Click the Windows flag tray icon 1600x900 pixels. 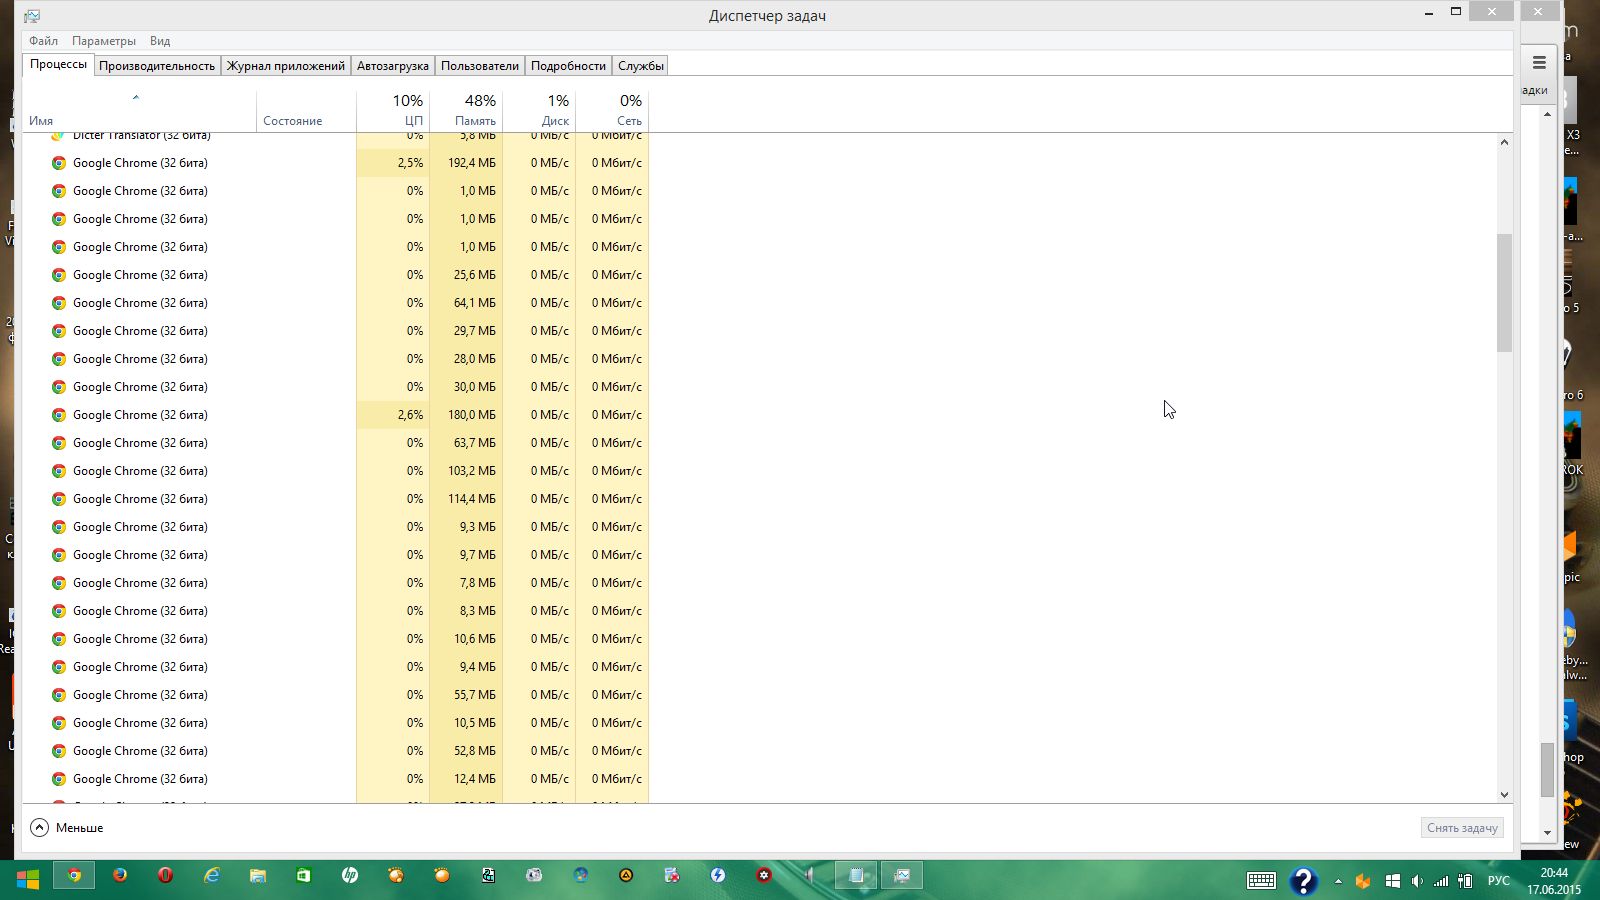pos(1392,881)
